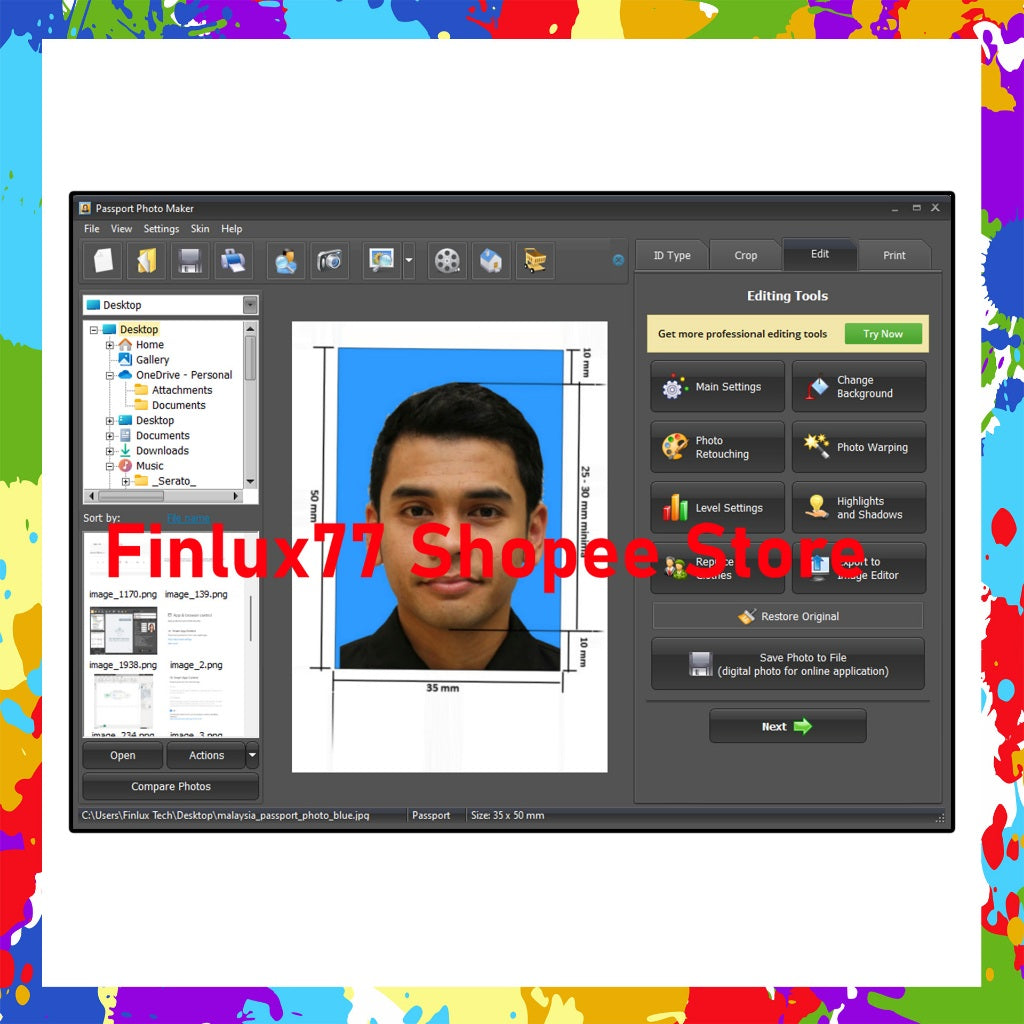Click the home website toolbar icon
This screenshot has width=1024, height=1024.
point(491,260)
